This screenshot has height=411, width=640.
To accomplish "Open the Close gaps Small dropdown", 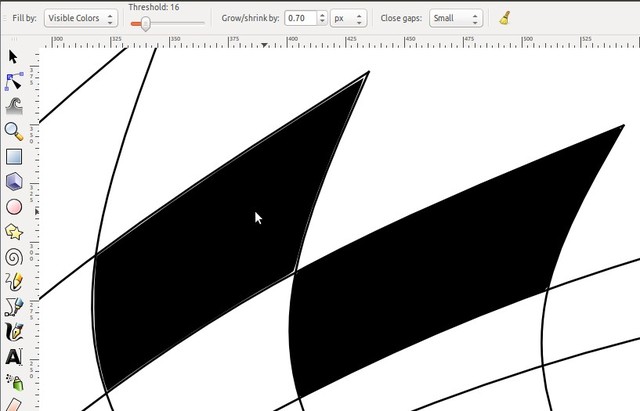I will pos(456,18).
